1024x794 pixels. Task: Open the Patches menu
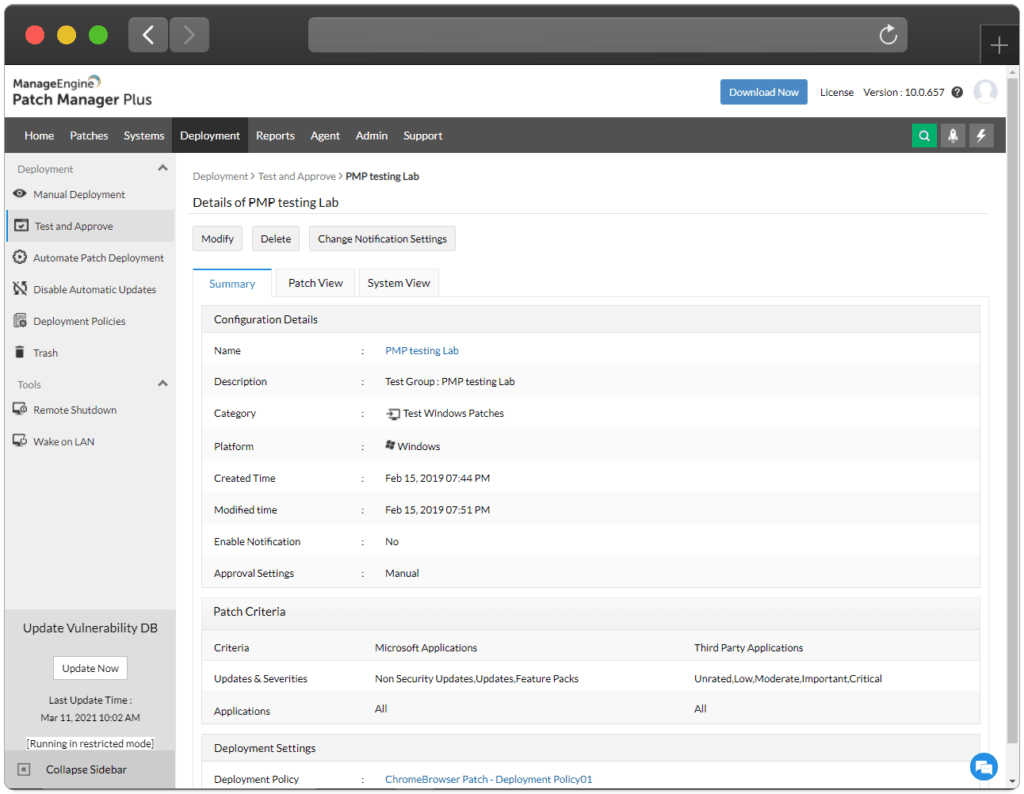pos(89,136)
